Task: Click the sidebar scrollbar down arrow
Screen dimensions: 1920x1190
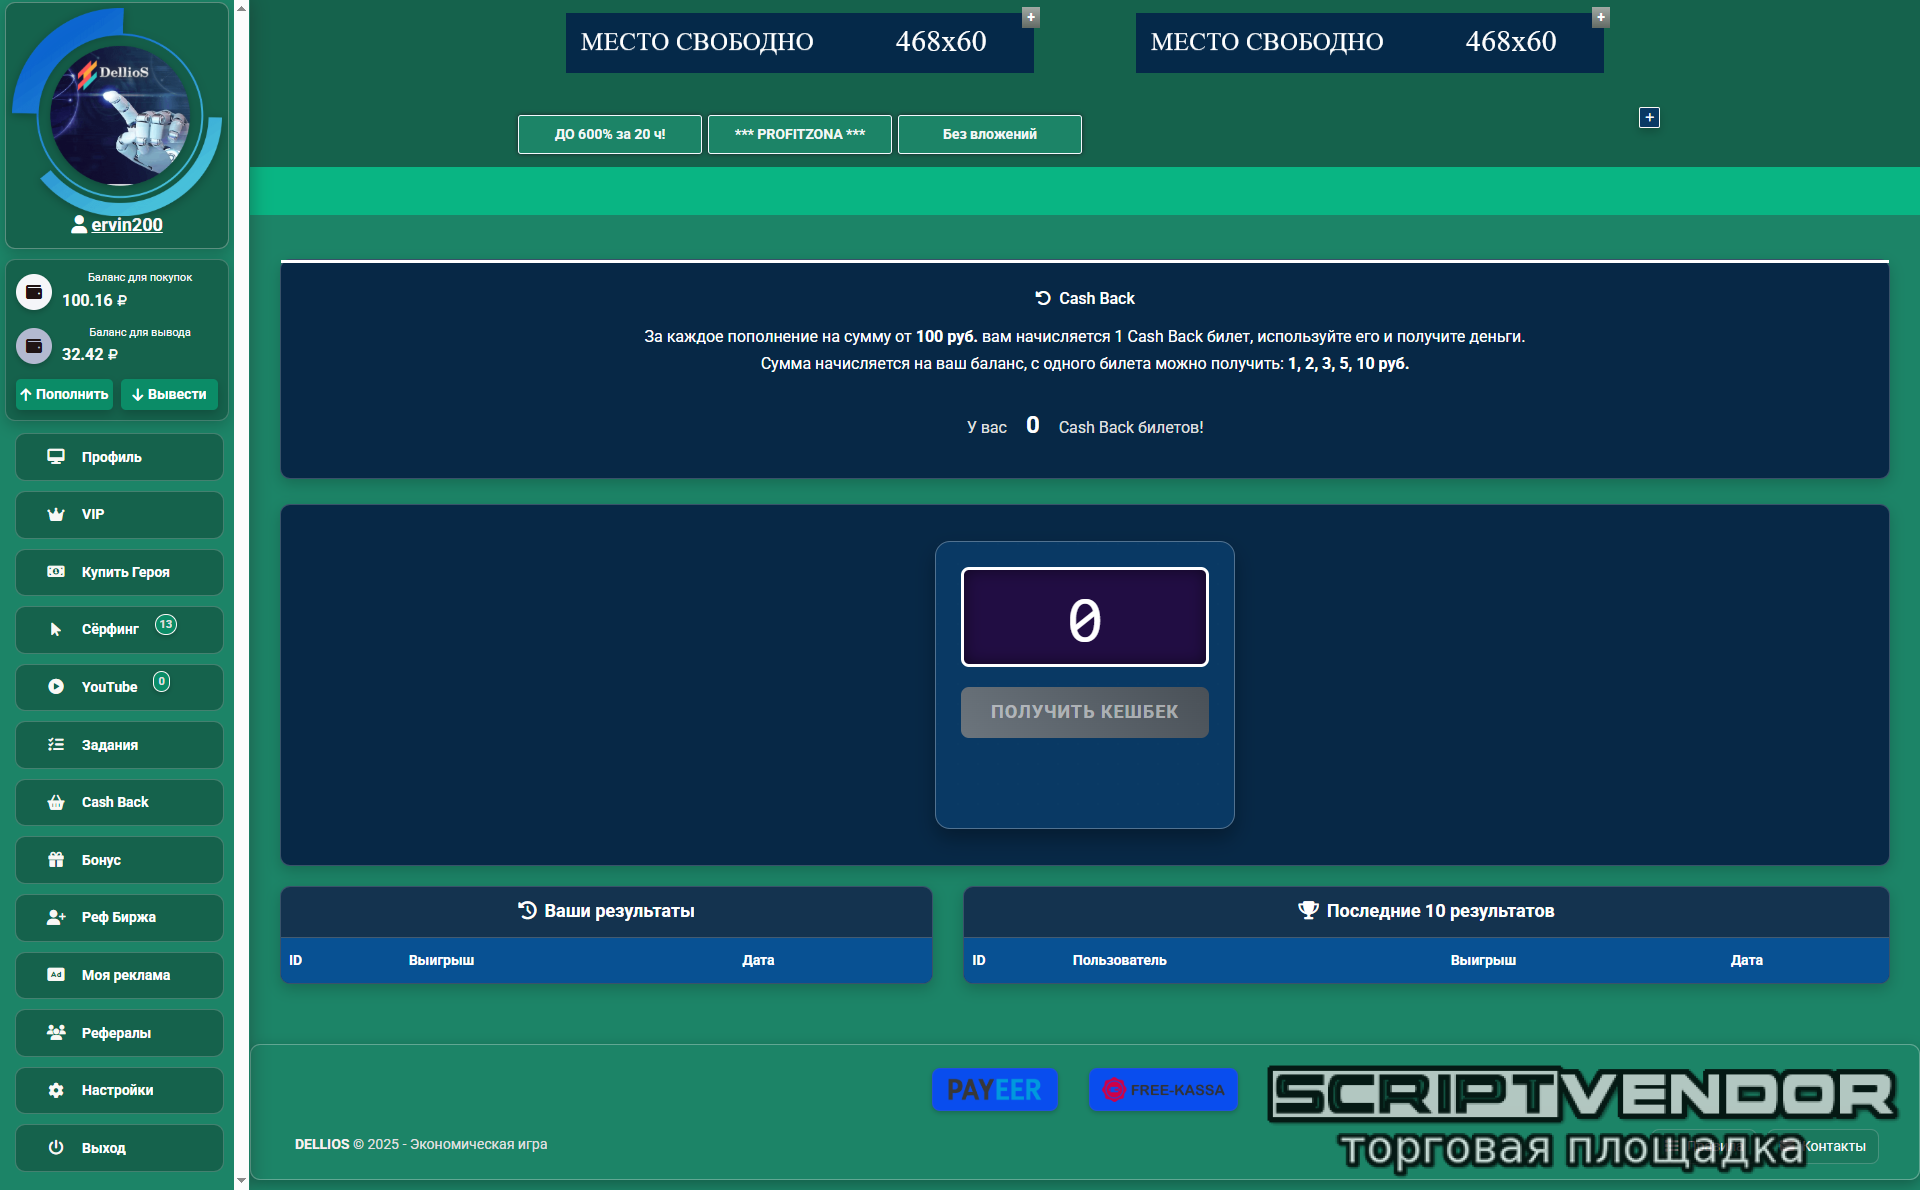Action: coord(241,1180)
